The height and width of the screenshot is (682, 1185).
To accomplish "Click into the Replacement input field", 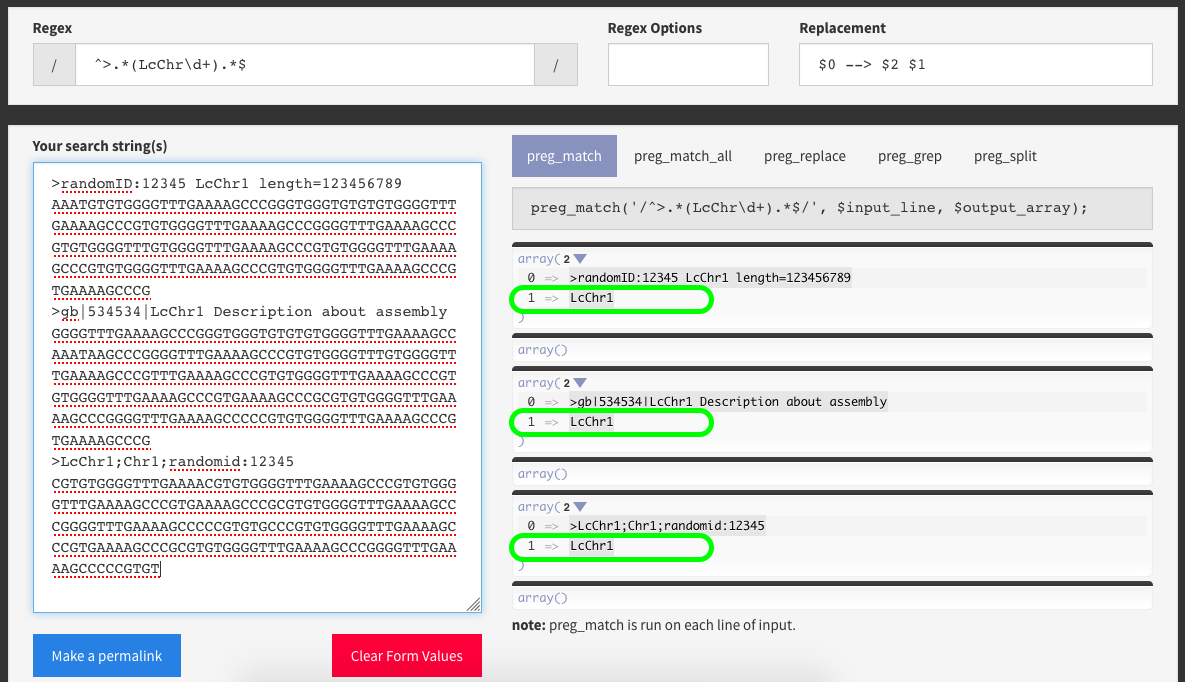I will point(976,65).
